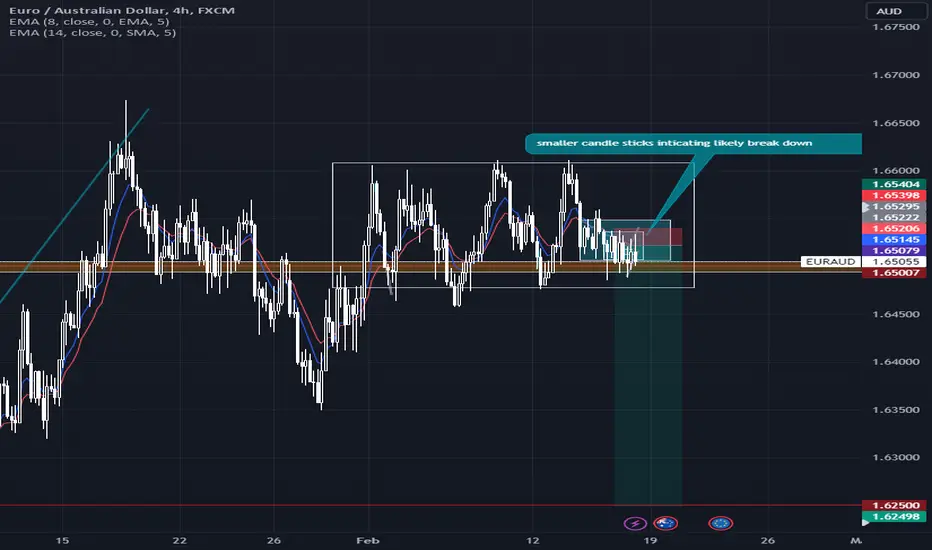Click the 1.66500 price scale value
This screenshot has width=932, height=550.
tap(896, 123)
